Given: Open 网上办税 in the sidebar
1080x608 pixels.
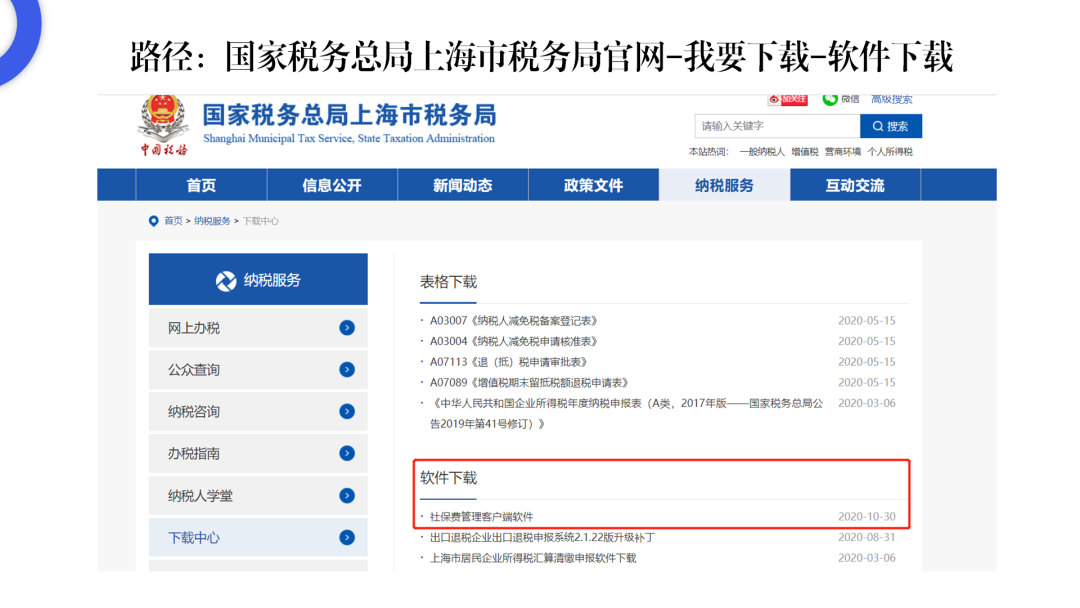Looking at the screenshot, I should pos(258,328).
